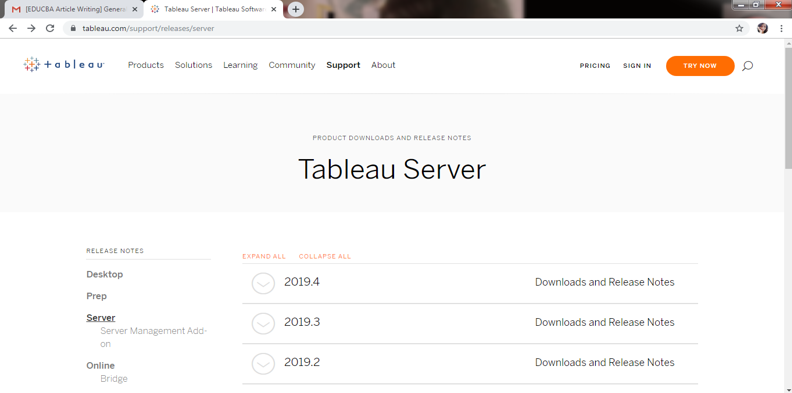Open Bridge sidebar link
The width and height of the screenshot is (792, 393).
114,379
